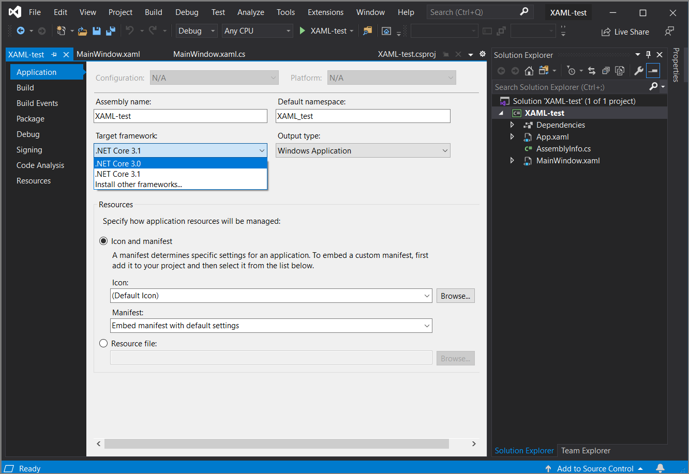Switch to the MainWindow.xaml.cs tab

(x=209, y=54)
